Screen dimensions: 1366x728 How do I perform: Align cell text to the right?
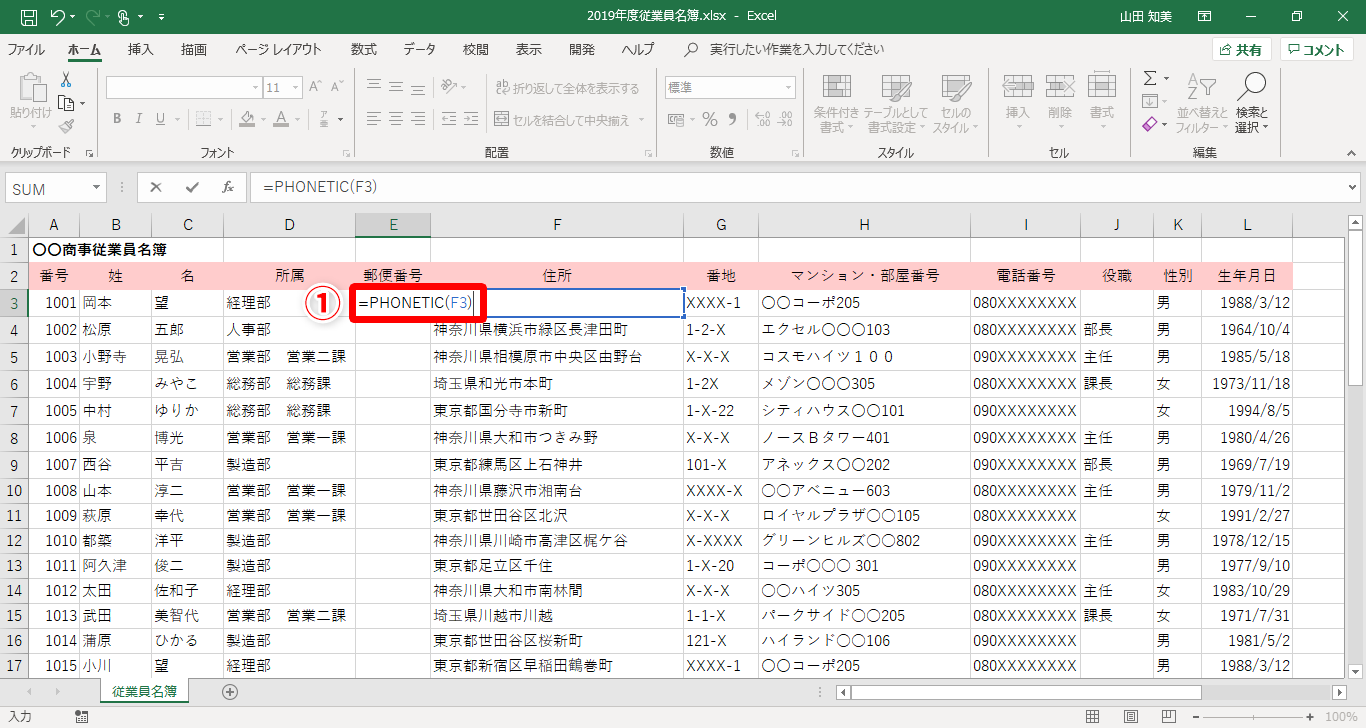click(419, 120)
